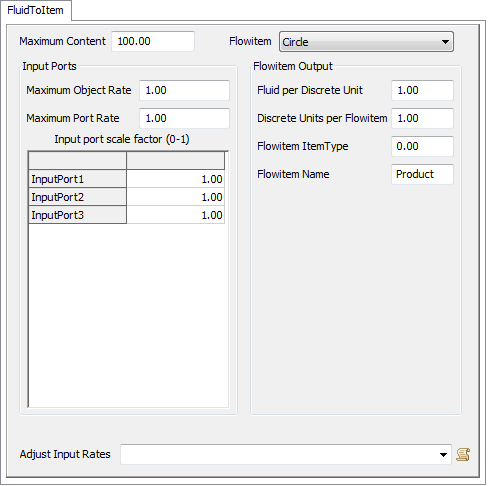Select the InputPort2 row header
This screenshot has width=488, height=486.
[77, 197]
